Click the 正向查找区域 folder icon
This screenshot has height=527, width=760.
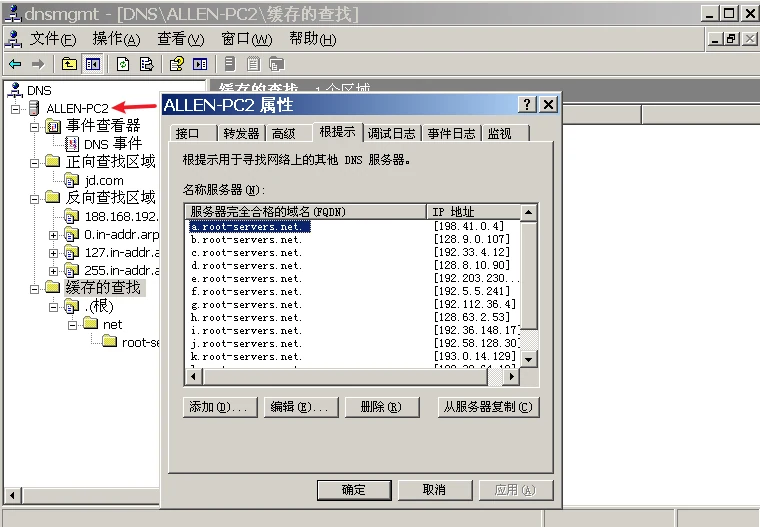52,161
